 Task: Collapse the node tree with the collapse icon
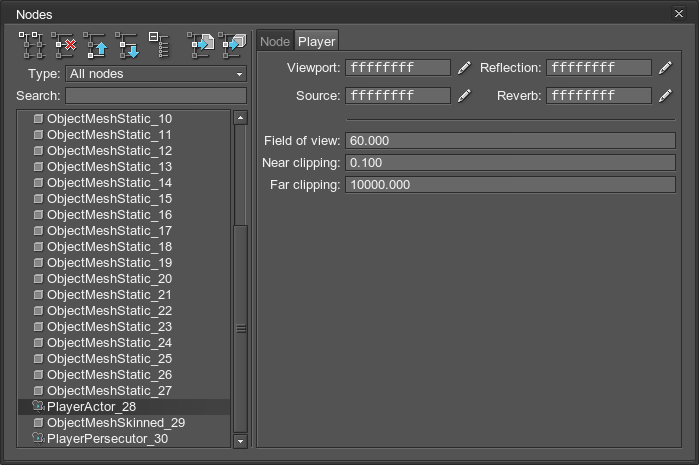(x=159, y=45)
